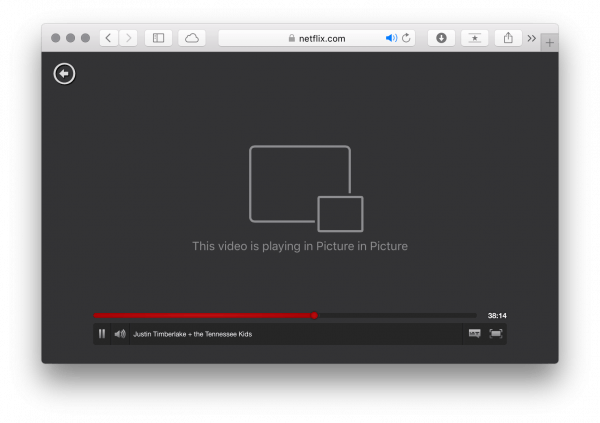Screen dimensions: 600x423
Task: Open the Top Sites star button
Action: (x=474, y=38)
